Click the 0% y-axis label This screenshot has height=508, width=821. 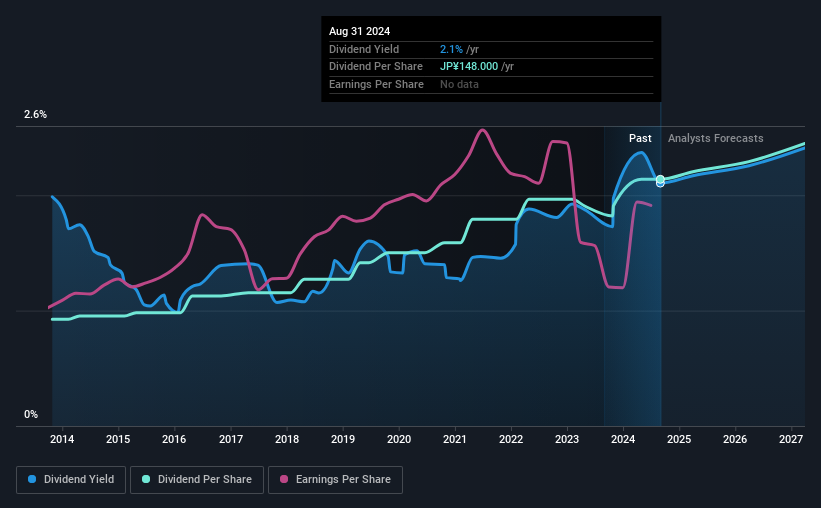[x=31, y=414]
